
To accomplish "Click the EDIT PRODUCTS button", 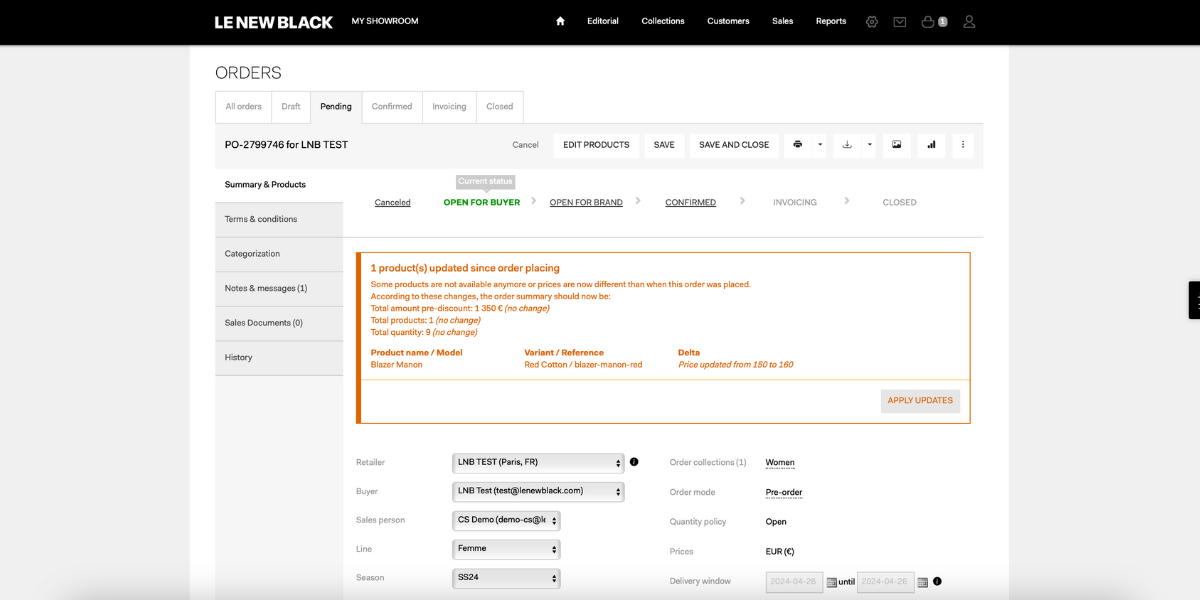I will pyautogui.click(x=596, y=145).
